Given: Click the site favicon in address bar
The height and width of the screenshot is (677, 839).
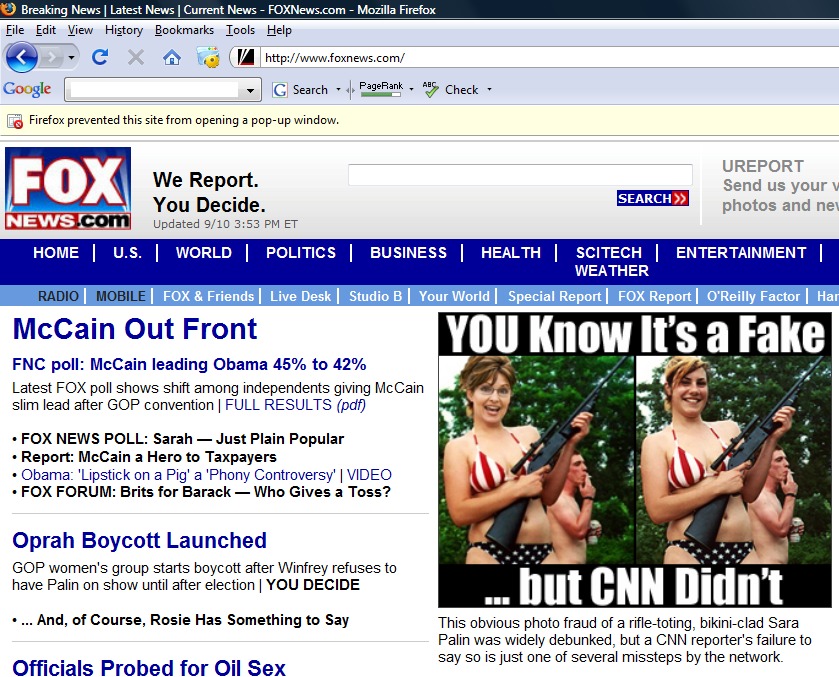Looking at the screenshot, I should click(245, 57).
